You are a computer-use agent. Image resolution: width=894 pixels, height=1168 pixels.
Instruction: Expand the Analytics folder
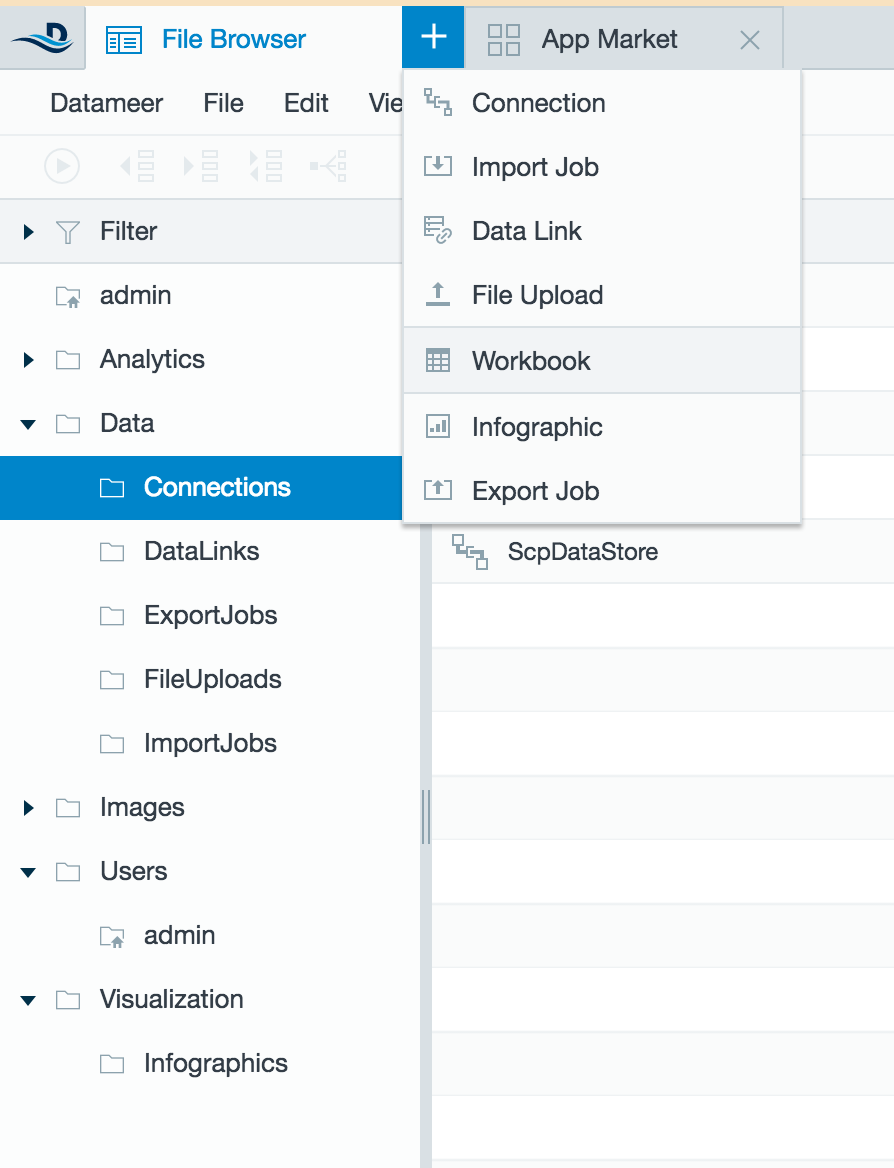pyautogui.click(x=28, y=360)
